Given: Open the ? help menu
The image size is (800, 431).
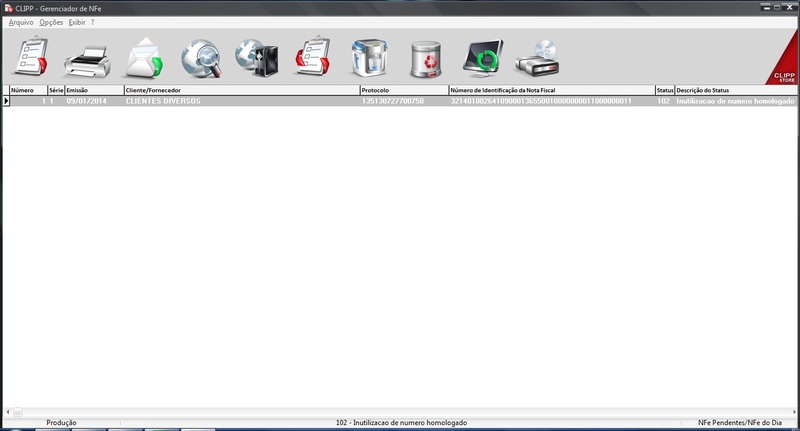Looking at the screenshot, I should click(93, 22).
